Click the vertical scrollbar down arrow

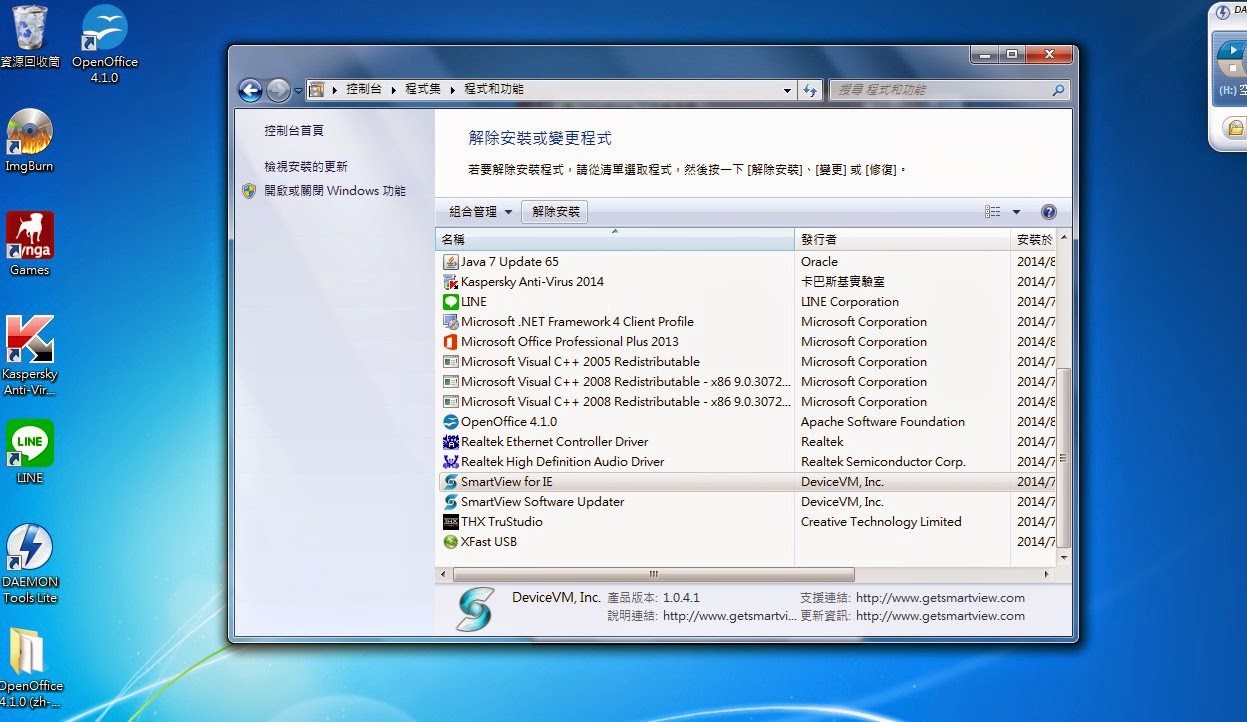1064,558
